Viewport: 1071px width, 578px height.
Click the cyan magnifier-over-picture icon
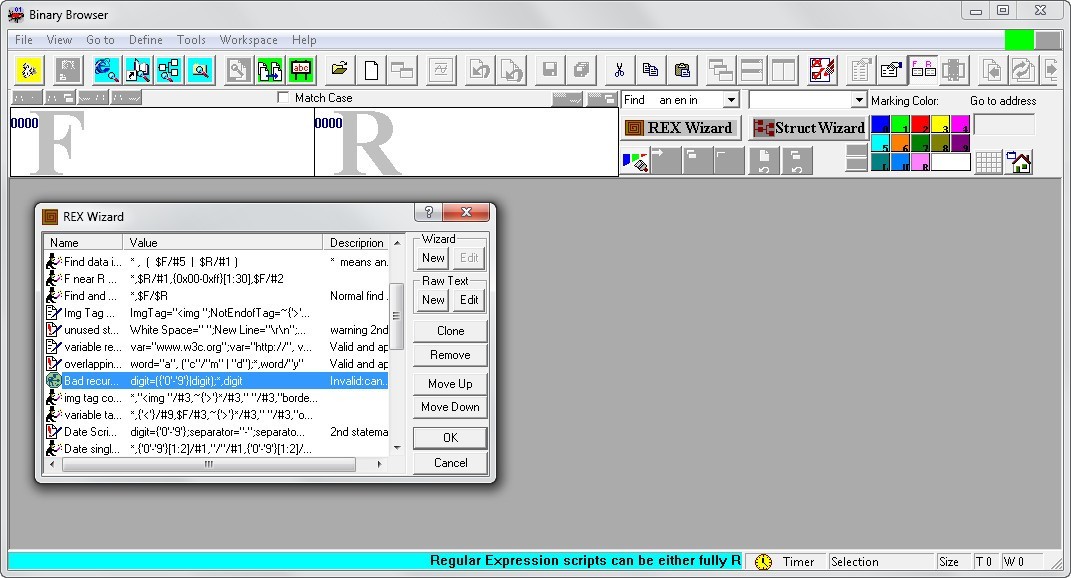[200, 70]
